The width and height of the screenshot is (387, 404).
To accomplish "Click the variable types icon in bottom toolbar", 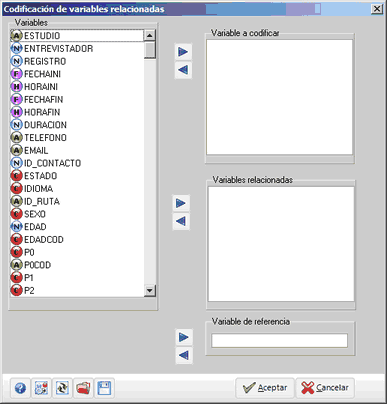I will point(41,388).
